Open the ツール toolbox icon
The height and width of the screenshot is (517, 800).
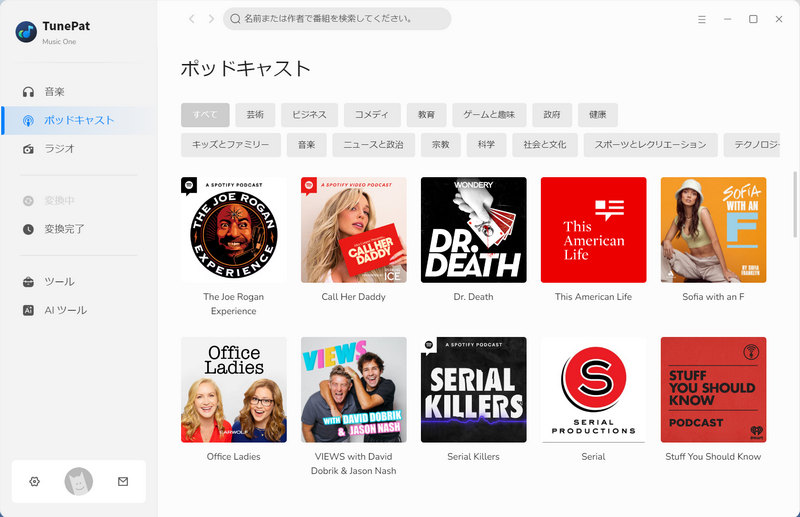(x=29, y=282)
